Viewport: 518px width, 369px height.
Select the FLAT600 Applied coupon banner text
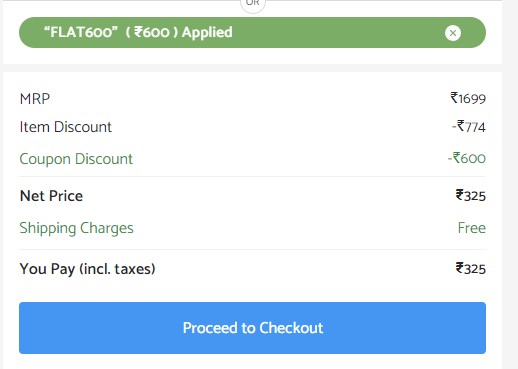[x=138, y=32]
